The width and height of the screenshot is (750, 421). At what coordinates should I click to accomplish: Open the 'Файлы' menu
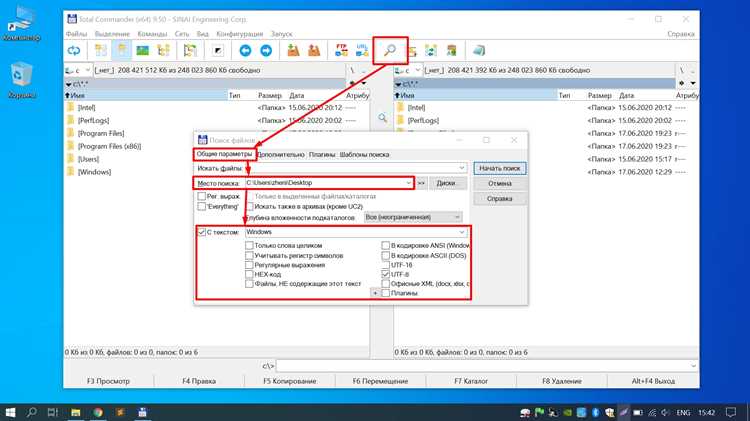pos(76,34)
